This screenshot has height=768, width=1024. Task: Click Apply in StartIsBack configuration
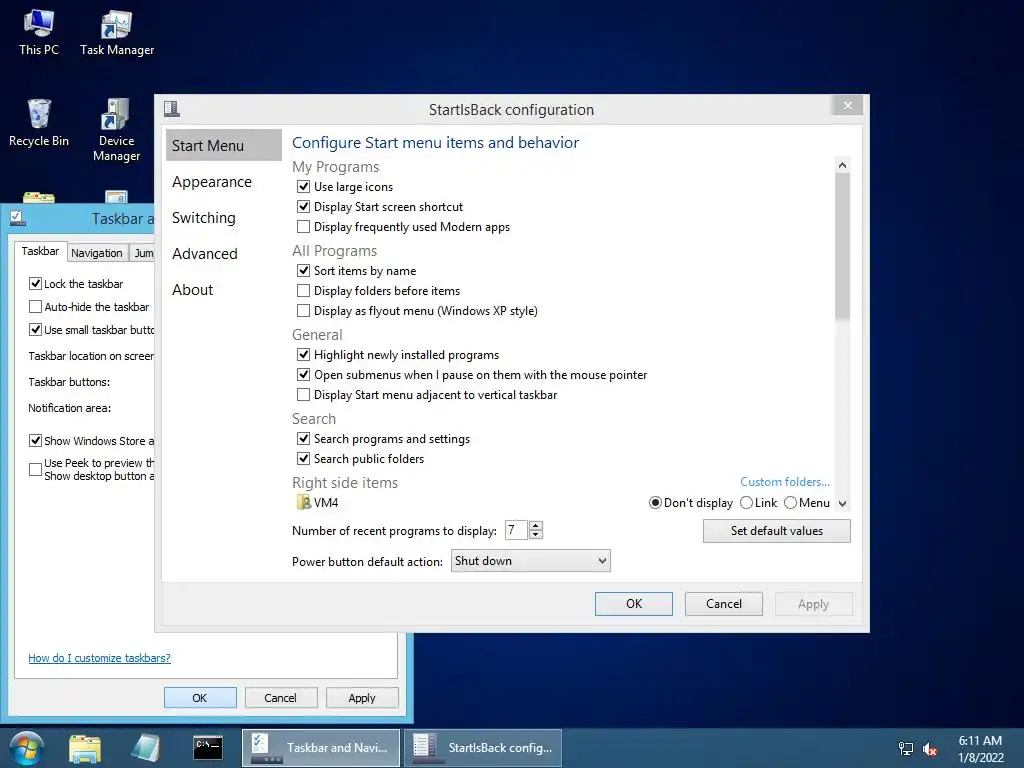[813, 604]
